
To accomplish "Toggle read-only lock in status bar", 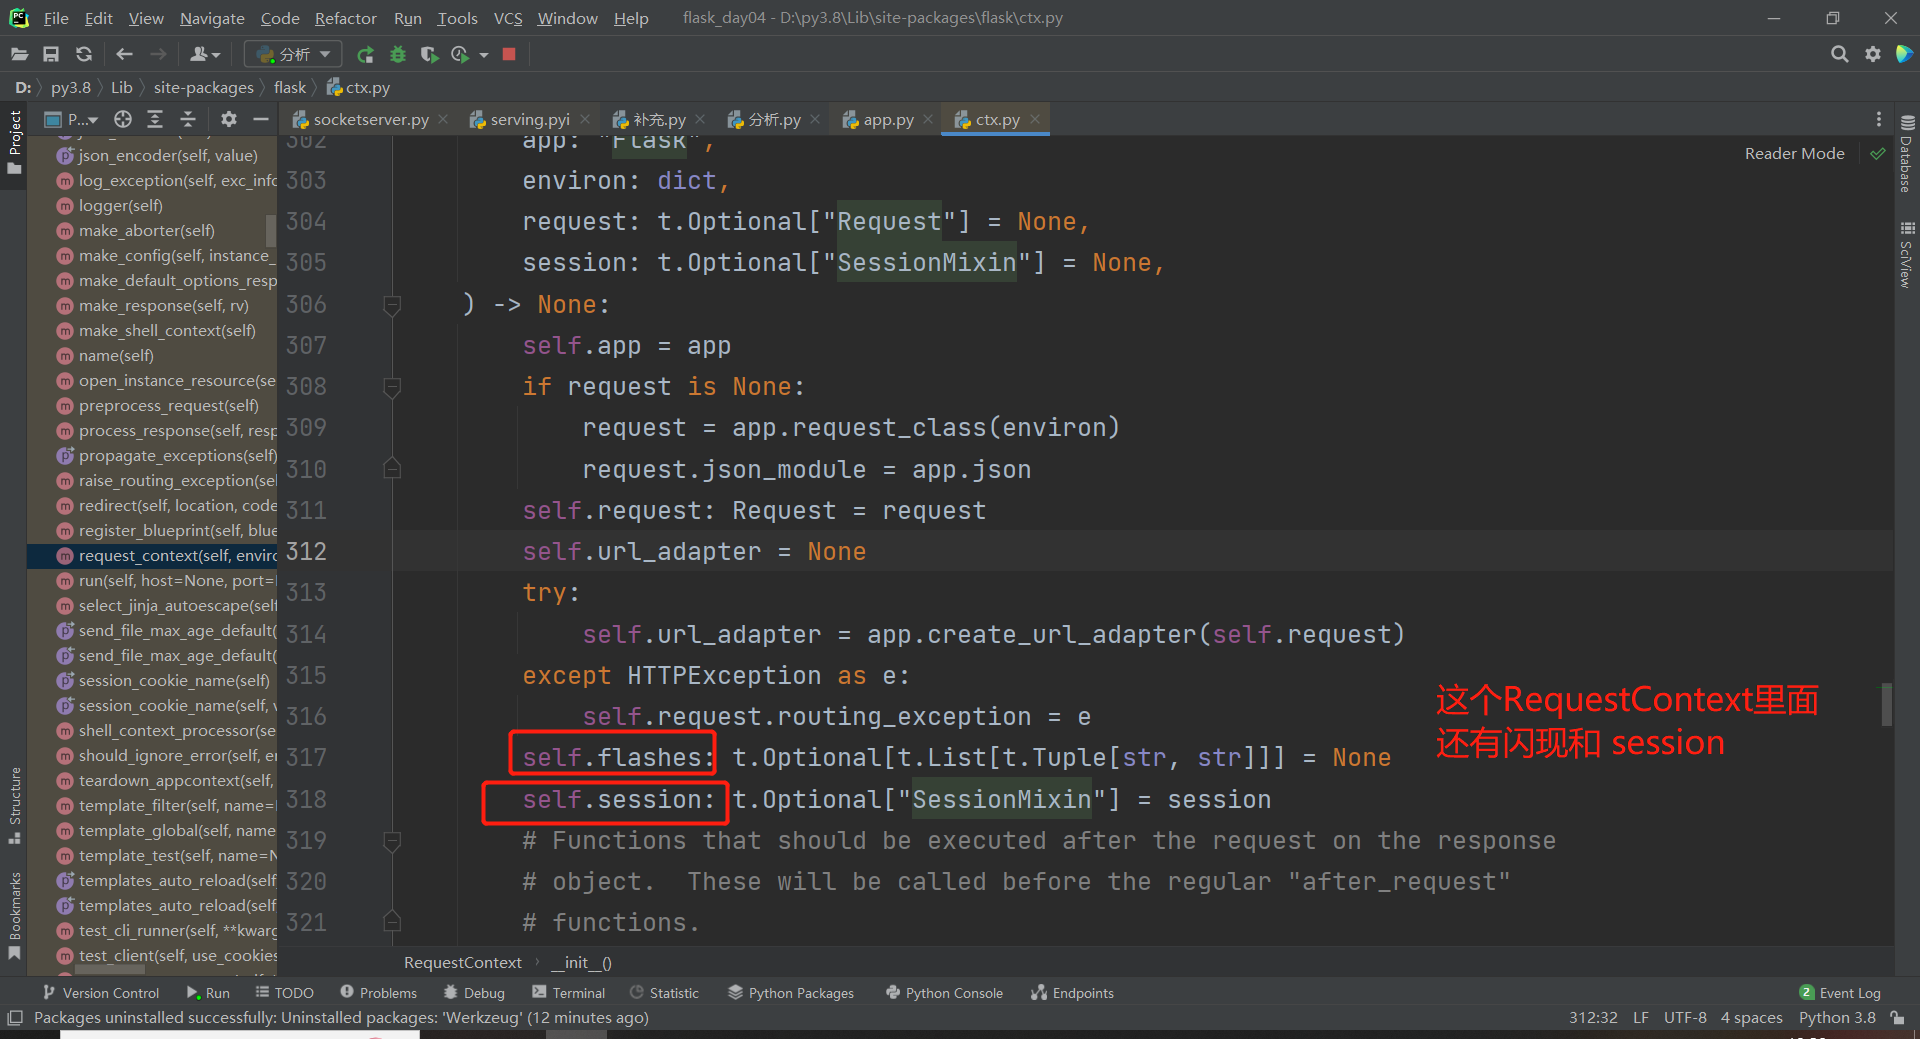I will click(x=1898, y=1018).
